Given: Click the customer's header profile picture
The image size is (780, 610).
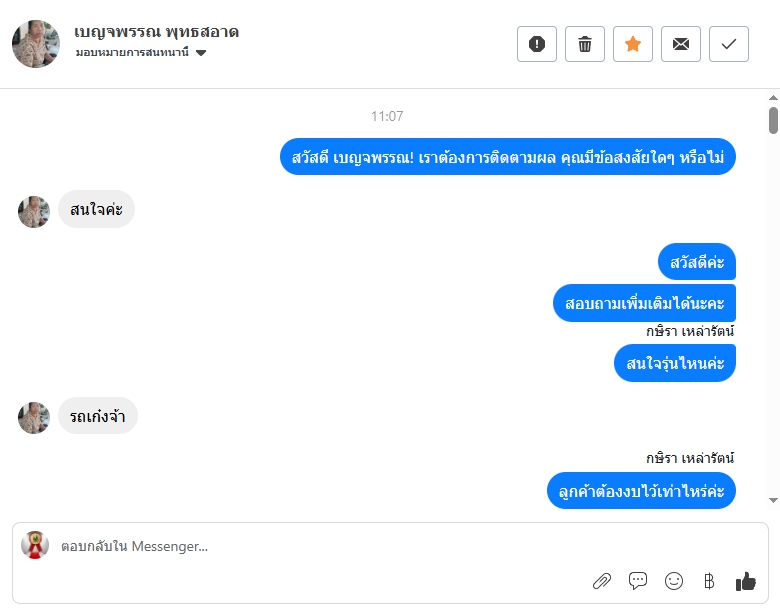Looking at the screenshot, I should [36, 44].
